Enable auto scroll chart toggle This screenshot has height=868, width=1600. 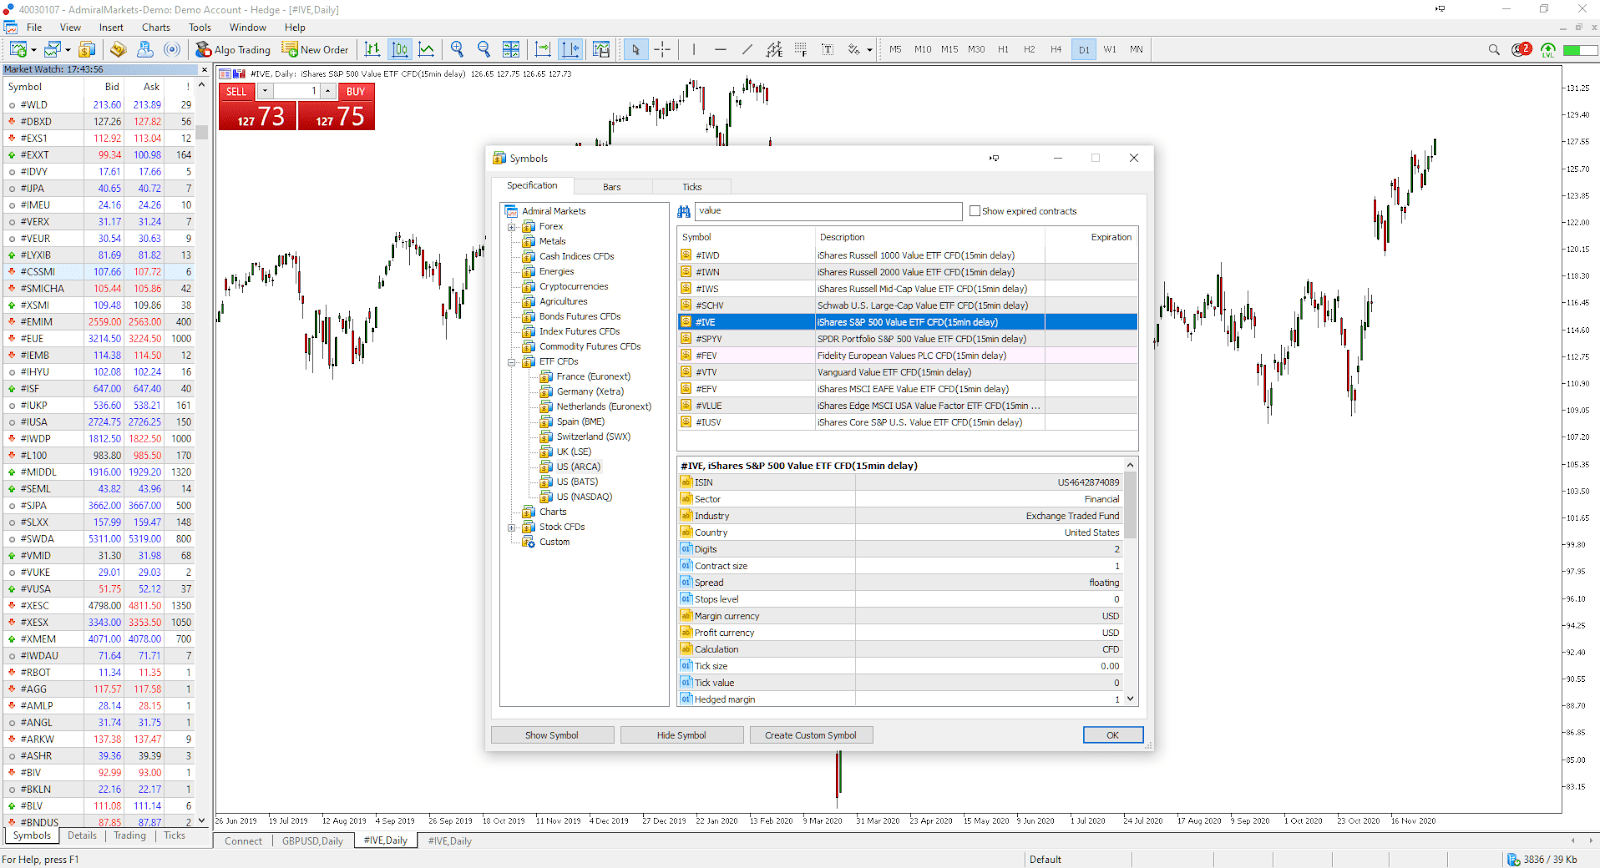(543, 49)
